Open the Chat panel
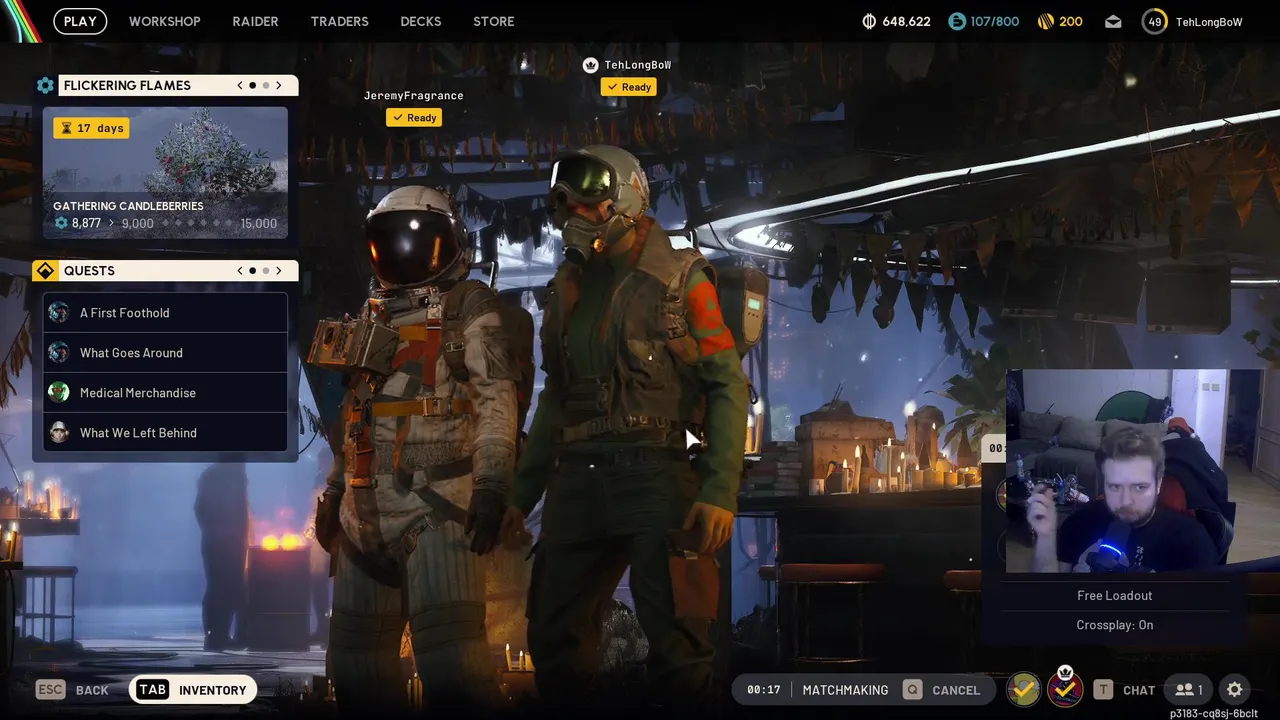Image resolution: width=1280 pixels, height=720 pixels. tap(1124, 690)
